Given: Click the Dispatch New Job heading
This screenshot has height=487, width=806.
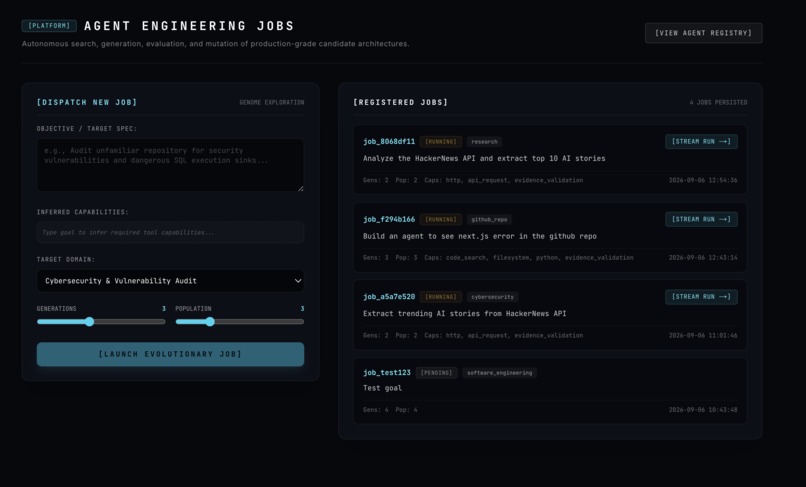Looking at the screenshot, I should pos(87,102).
